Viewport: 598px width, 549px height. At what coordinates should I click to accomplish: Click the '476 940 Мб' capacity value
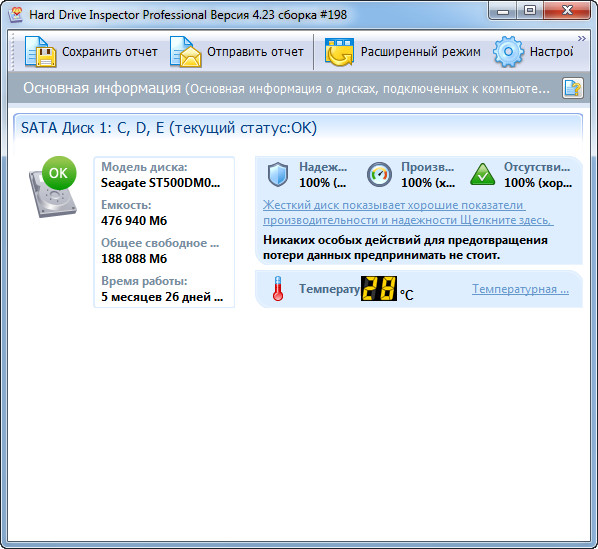[134, 221]
